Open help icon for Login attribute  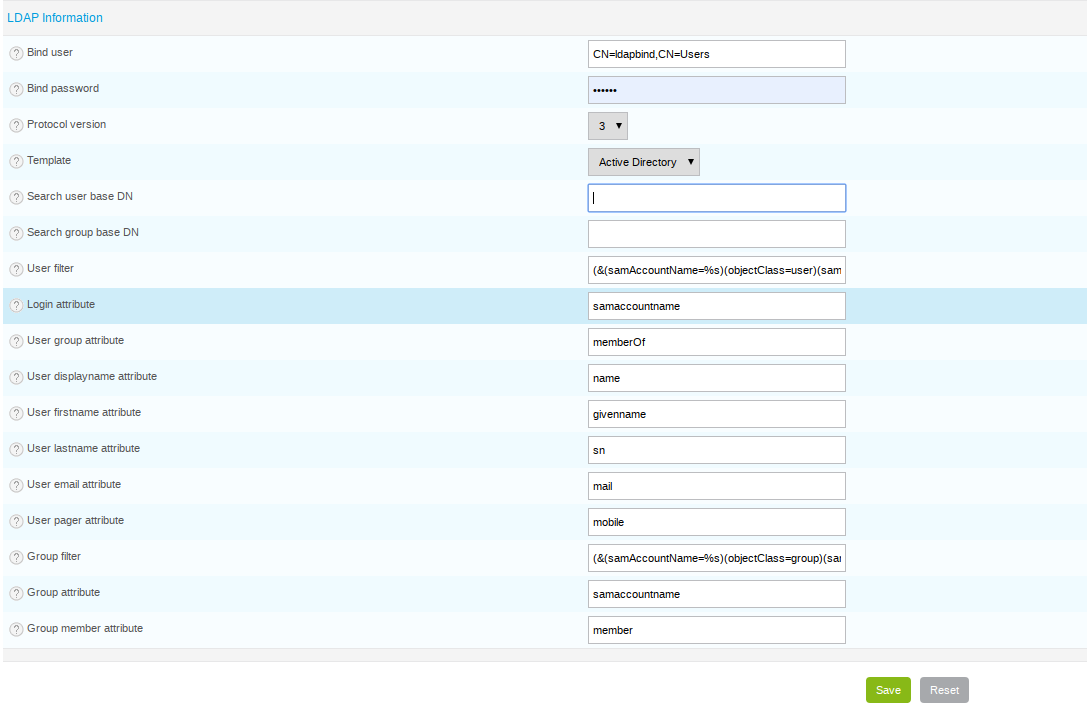[x=16, y=306]
